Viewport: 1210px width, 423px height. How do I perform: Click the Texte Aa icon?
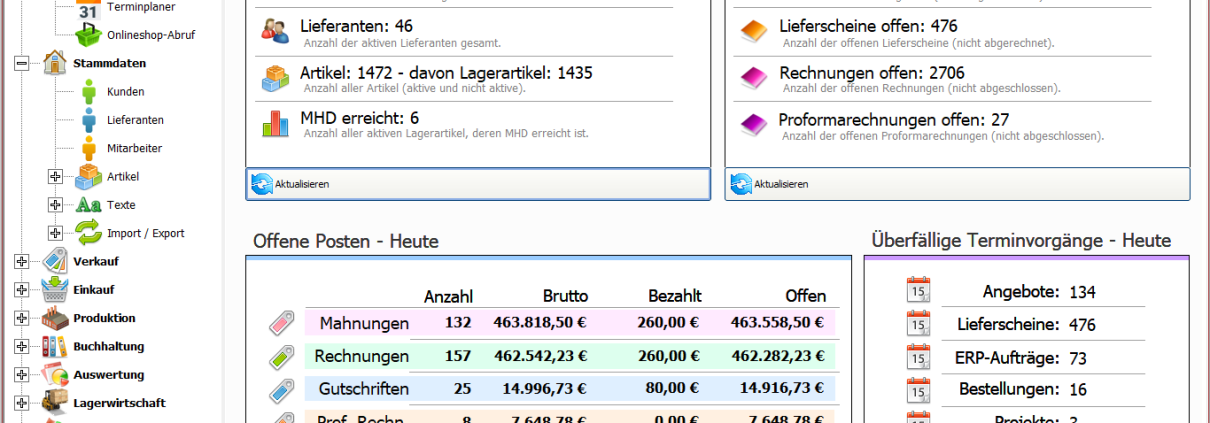(x=88, y=205)
